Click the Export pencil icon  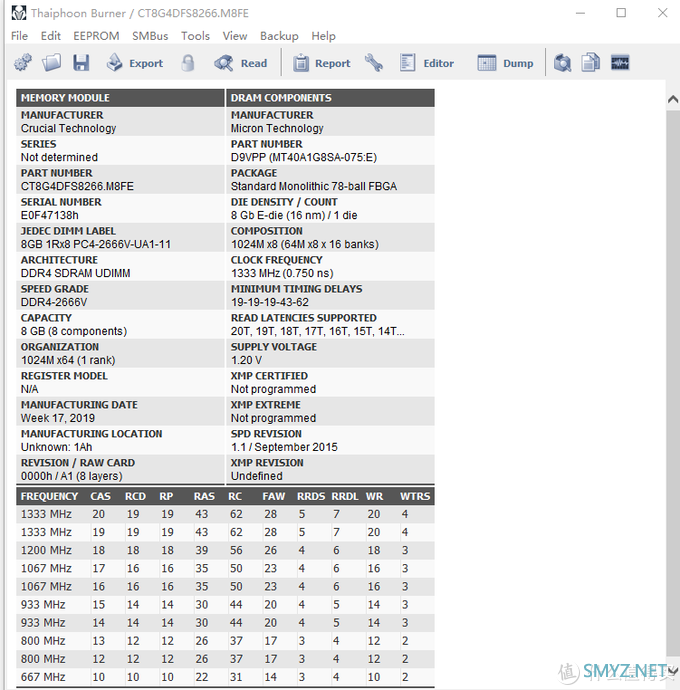(x=114, y=63)
